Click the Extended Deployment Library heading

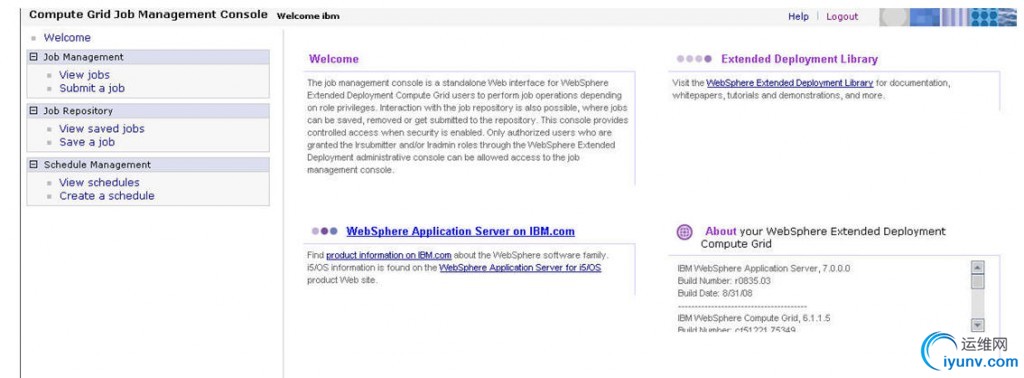799,59
